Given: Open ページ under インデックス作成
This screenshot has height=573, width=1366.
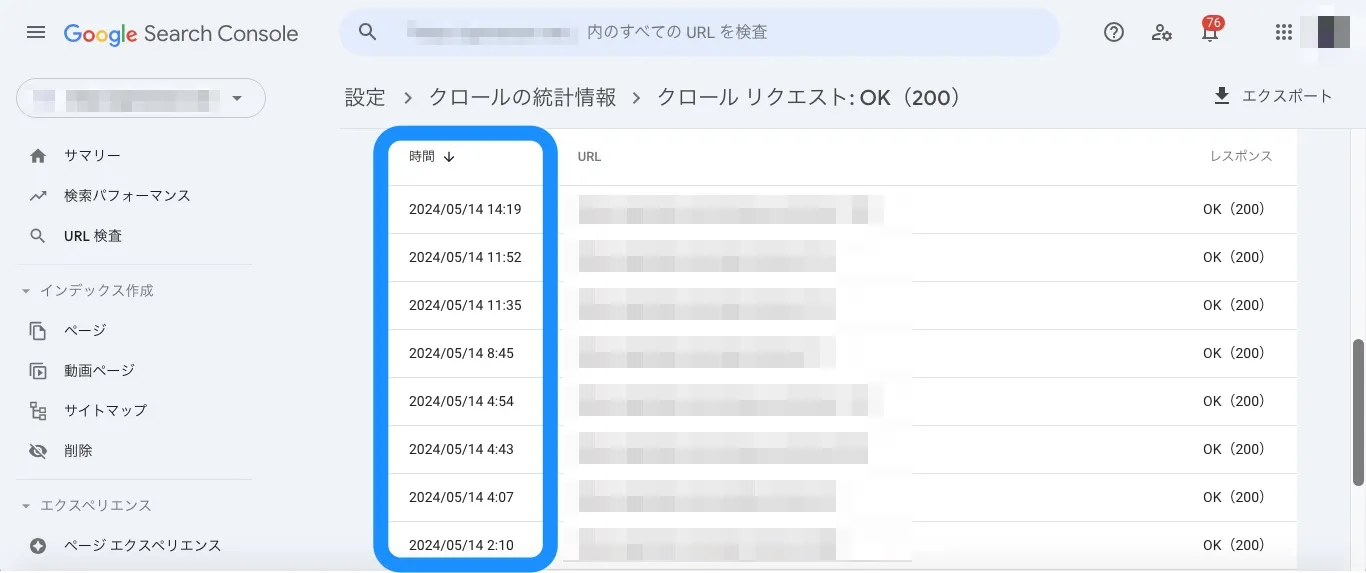Looking at the screenshot, I should coord(85,330).
